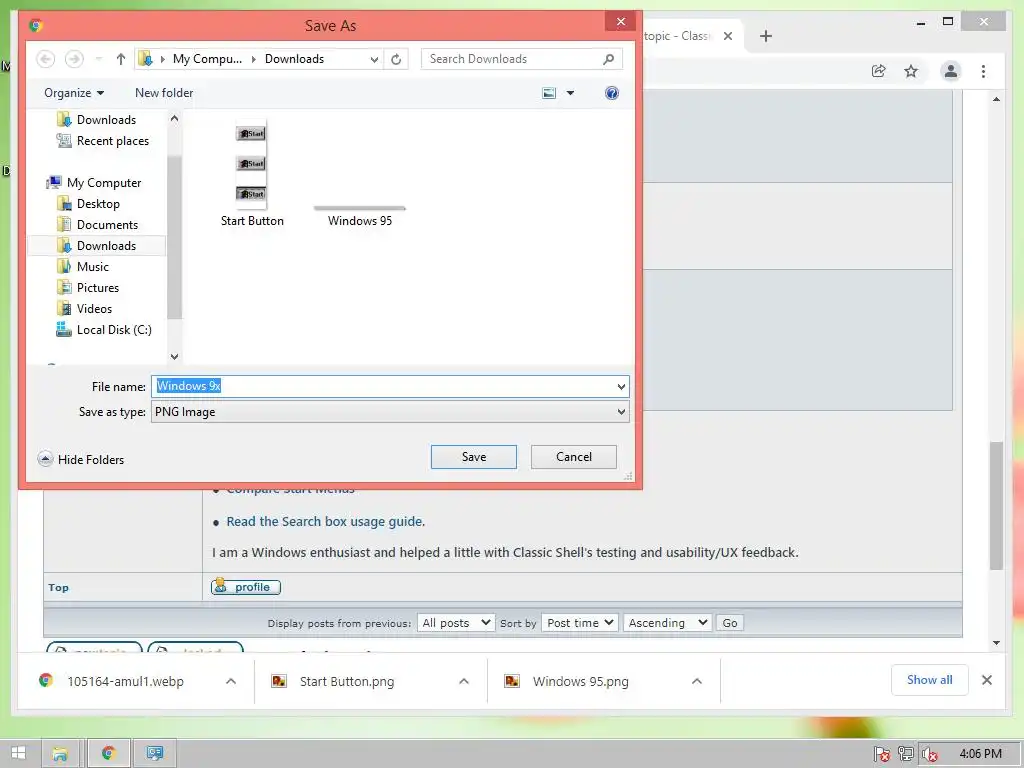The image size is (1024, 768).
Task: Open the Action Center flag tray icon
Action: [881, 754]
